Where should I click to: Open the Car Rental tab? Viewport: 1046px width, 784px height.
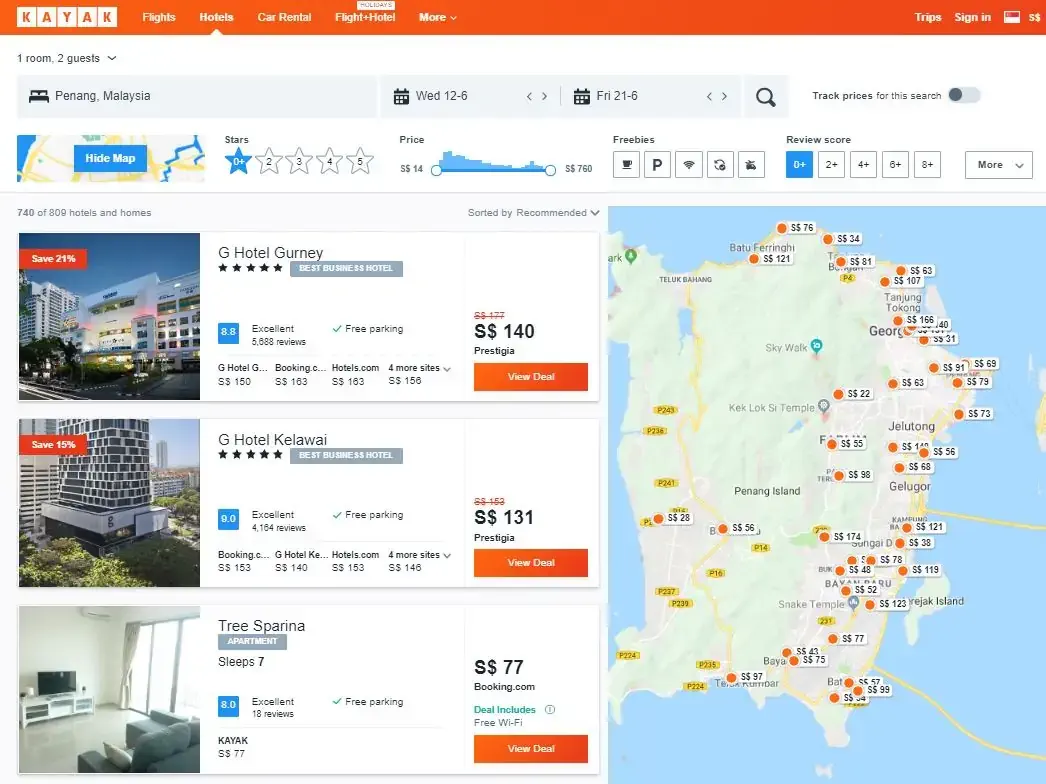284,17
